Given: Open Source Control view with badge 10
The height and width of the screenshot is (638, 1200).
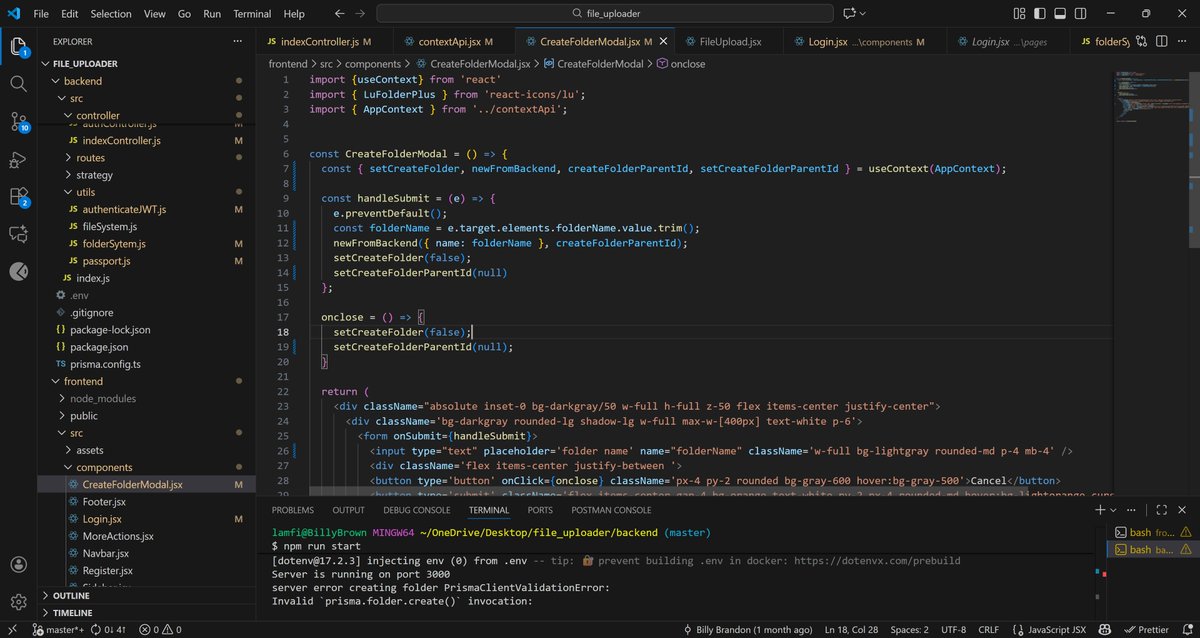Looking at the screenshot, I should (18, 122).
